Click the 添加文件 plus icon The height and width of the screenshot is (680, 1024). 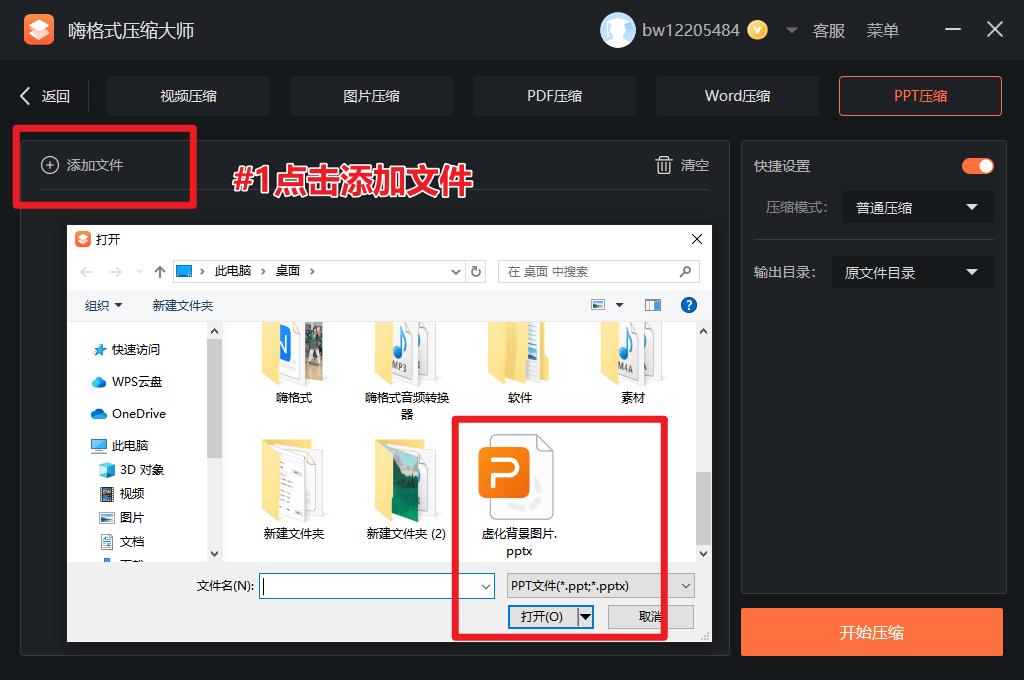[x=49, y=165]
